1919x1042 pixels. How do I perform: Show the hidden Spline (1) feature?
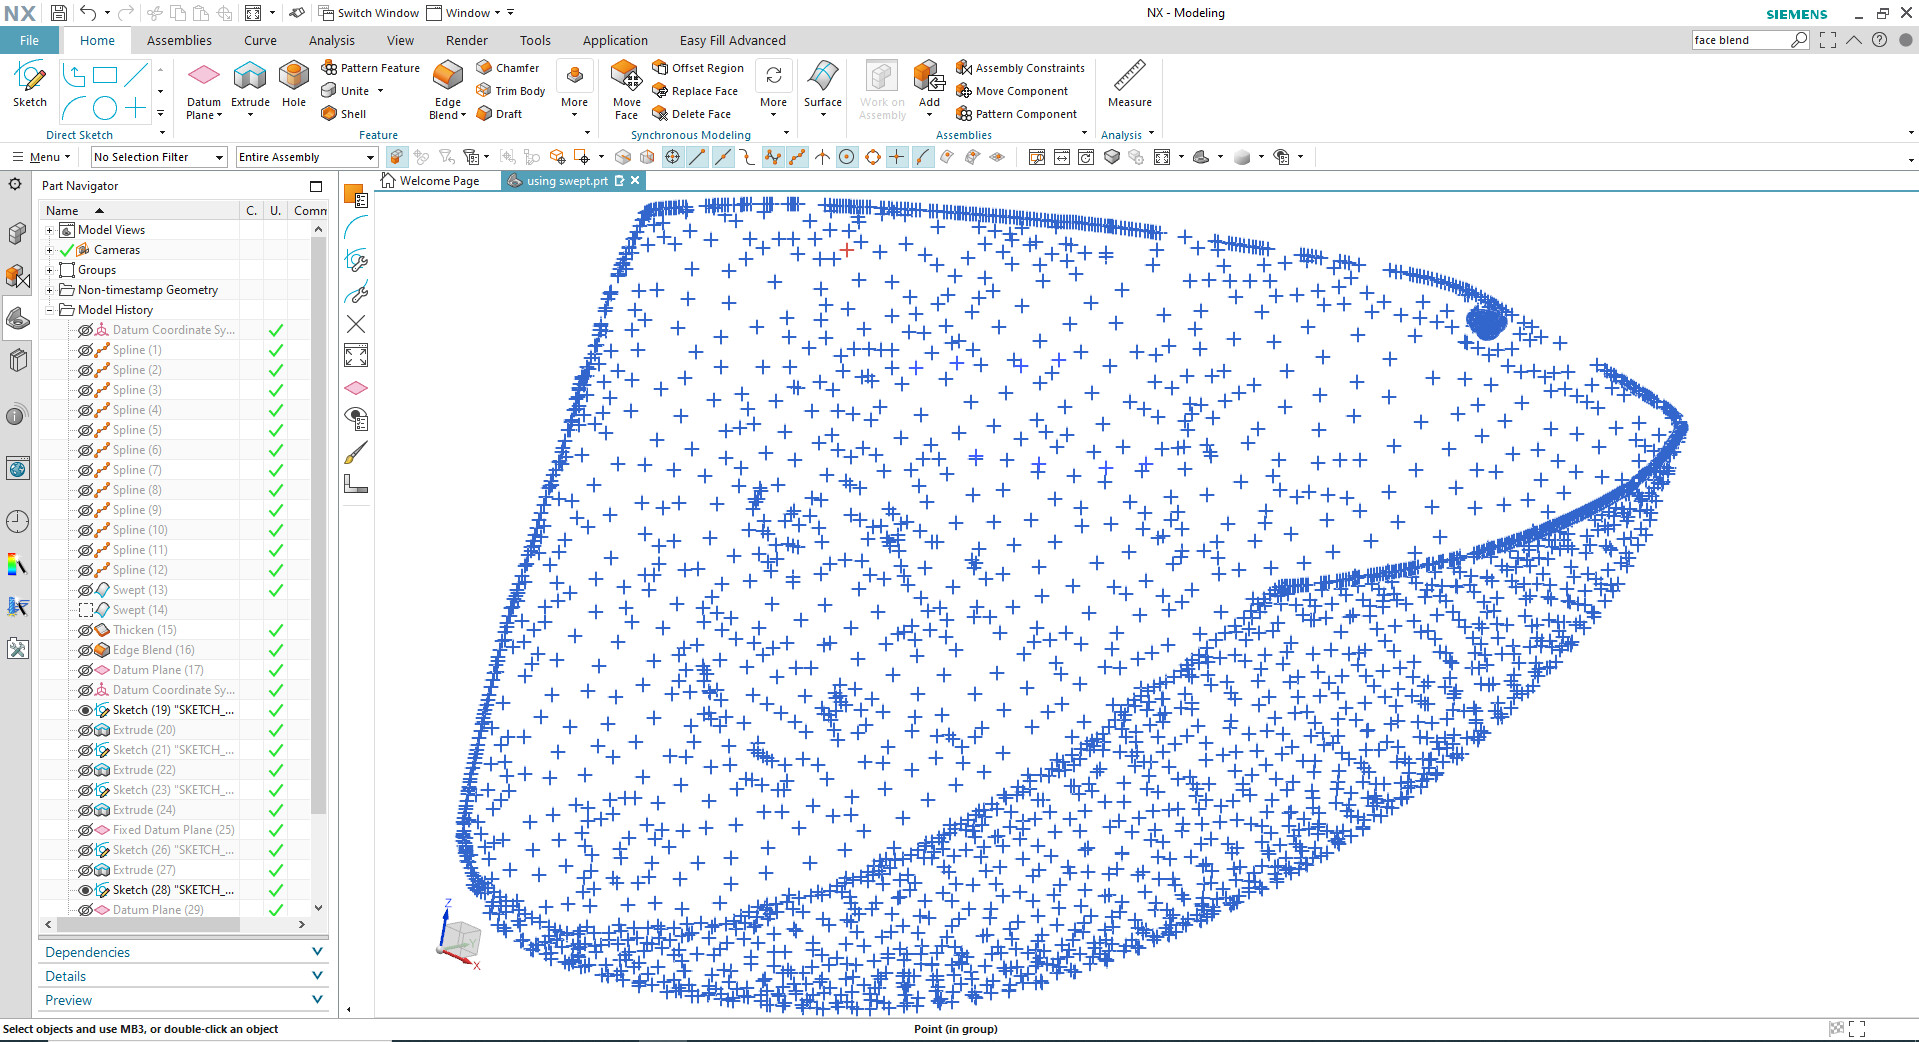pyautogui.click(x=86, y=350)
